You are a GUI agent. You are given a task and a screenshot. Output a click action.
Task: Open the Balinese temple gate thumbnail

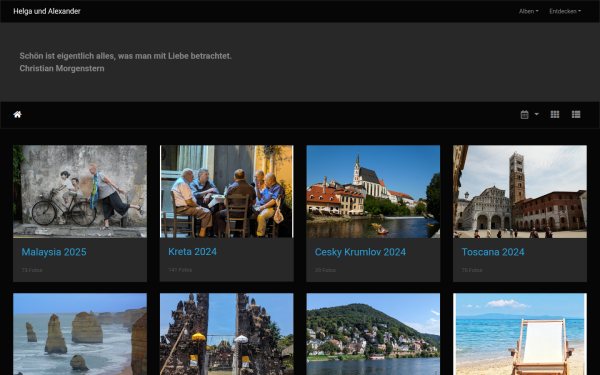(227, 334)
